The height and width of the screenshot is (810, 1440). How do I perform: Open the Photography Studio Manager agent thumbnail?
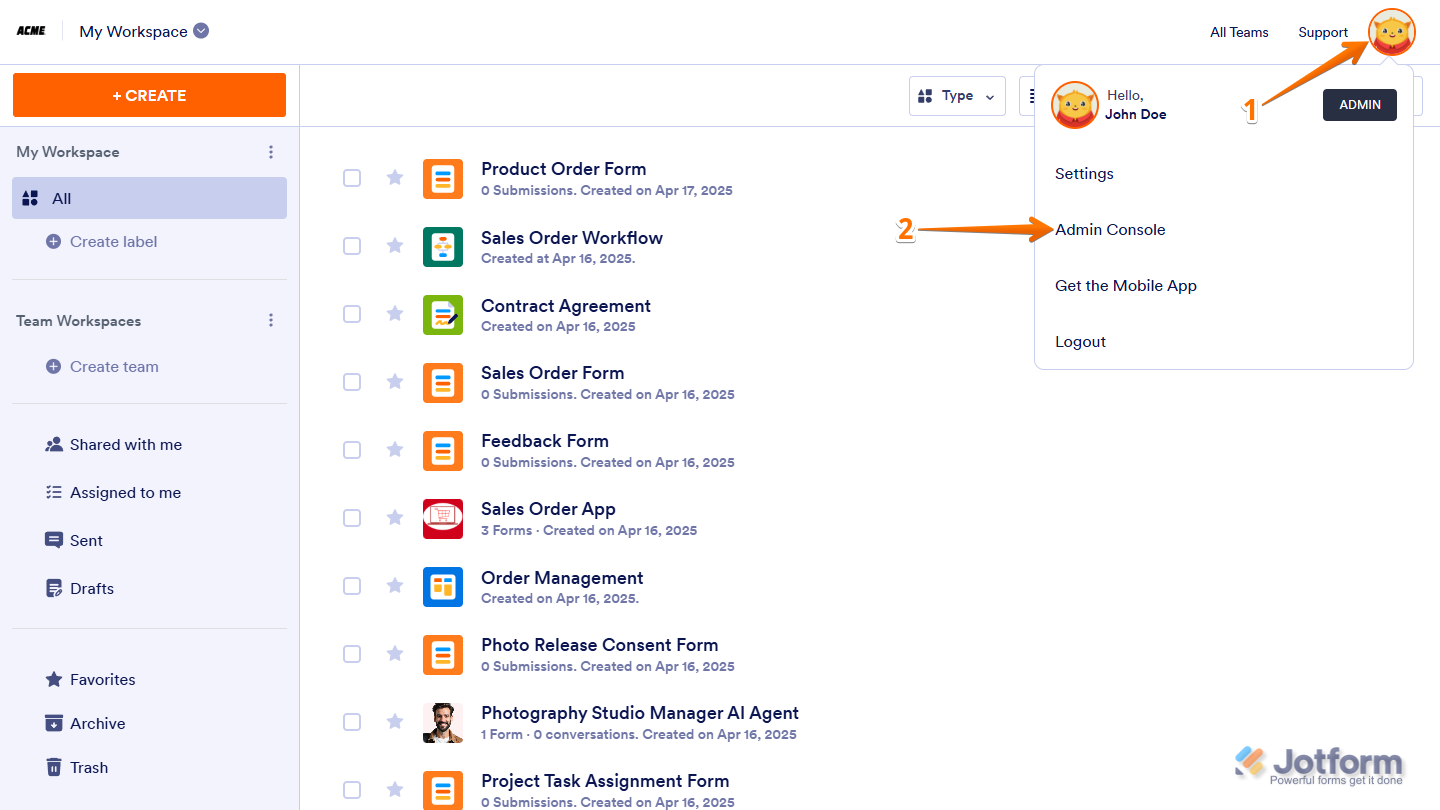[443, 722]
